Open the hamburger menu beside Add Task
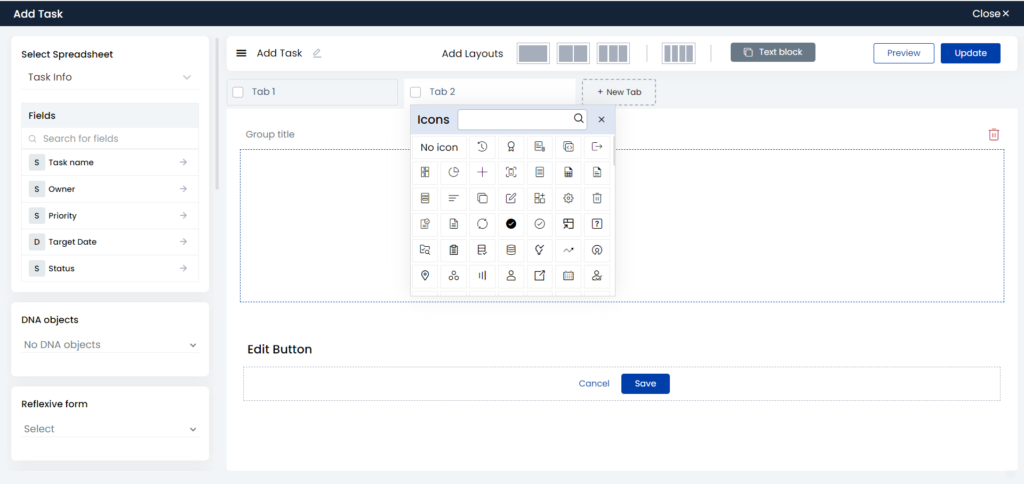 [x=241, y=53]
